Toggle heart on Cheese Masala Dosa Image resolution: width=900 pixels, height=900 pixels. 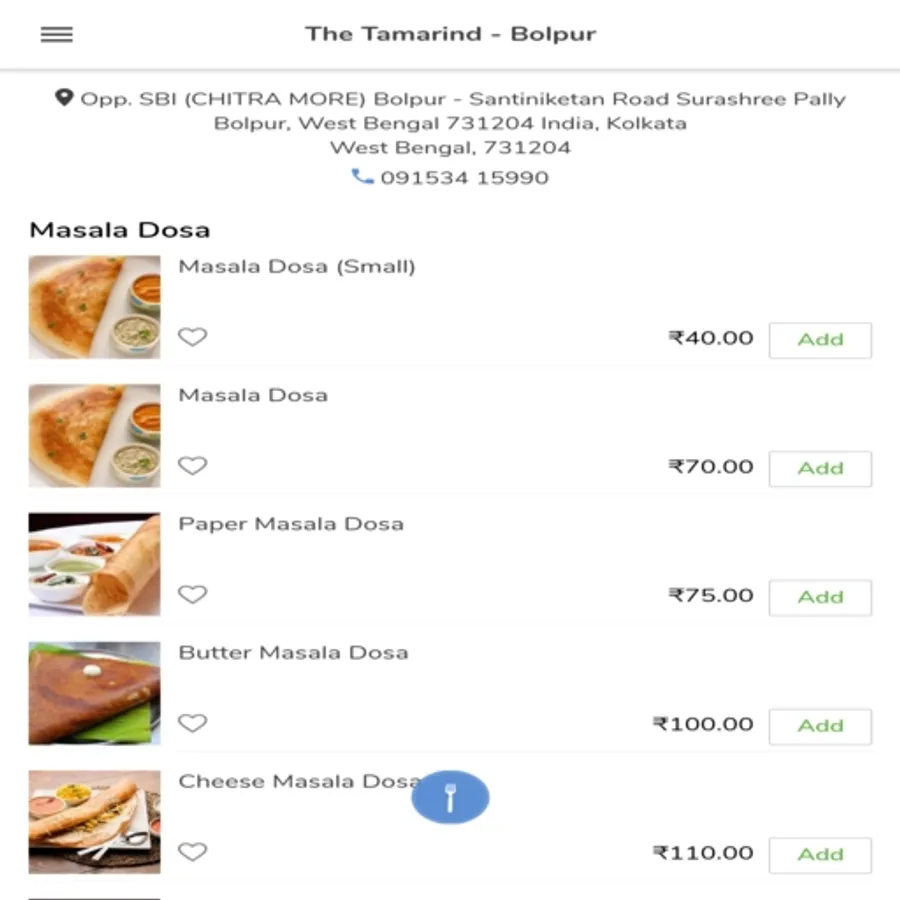coord(192,851)
